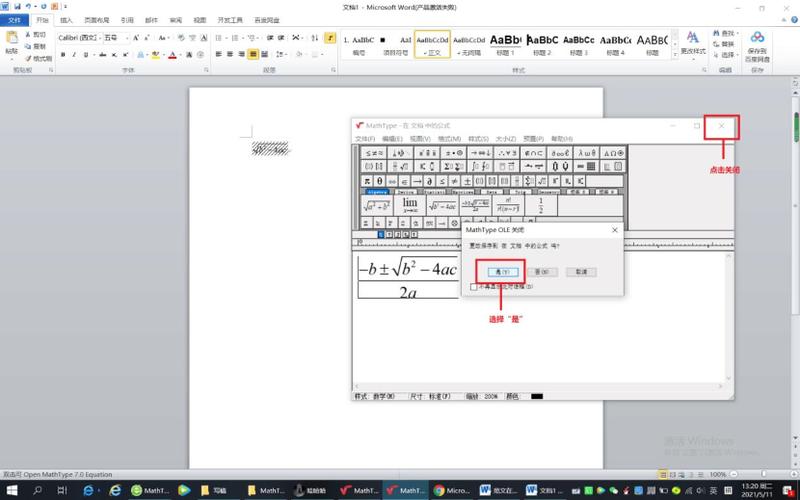Toggle Subscript in Word font group
Viewport: 800px width, 500px height.
coord(114,54)
